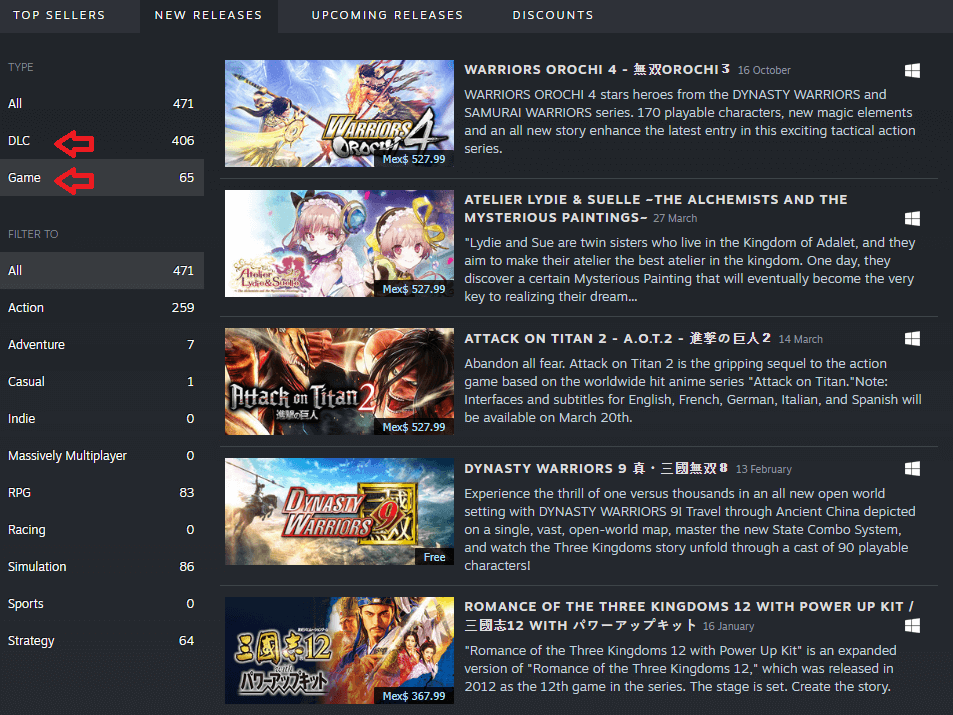The width and height of the screenshot is (953, 715).
Task: Open Romance of Three Kingdoms 12 thumbnail
Action: [339, 650]
